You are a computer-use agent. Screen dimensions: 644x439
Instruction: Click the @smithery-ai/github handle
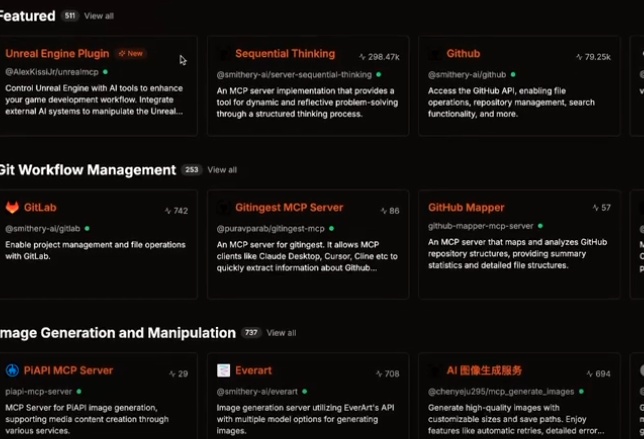pos(467,75)
